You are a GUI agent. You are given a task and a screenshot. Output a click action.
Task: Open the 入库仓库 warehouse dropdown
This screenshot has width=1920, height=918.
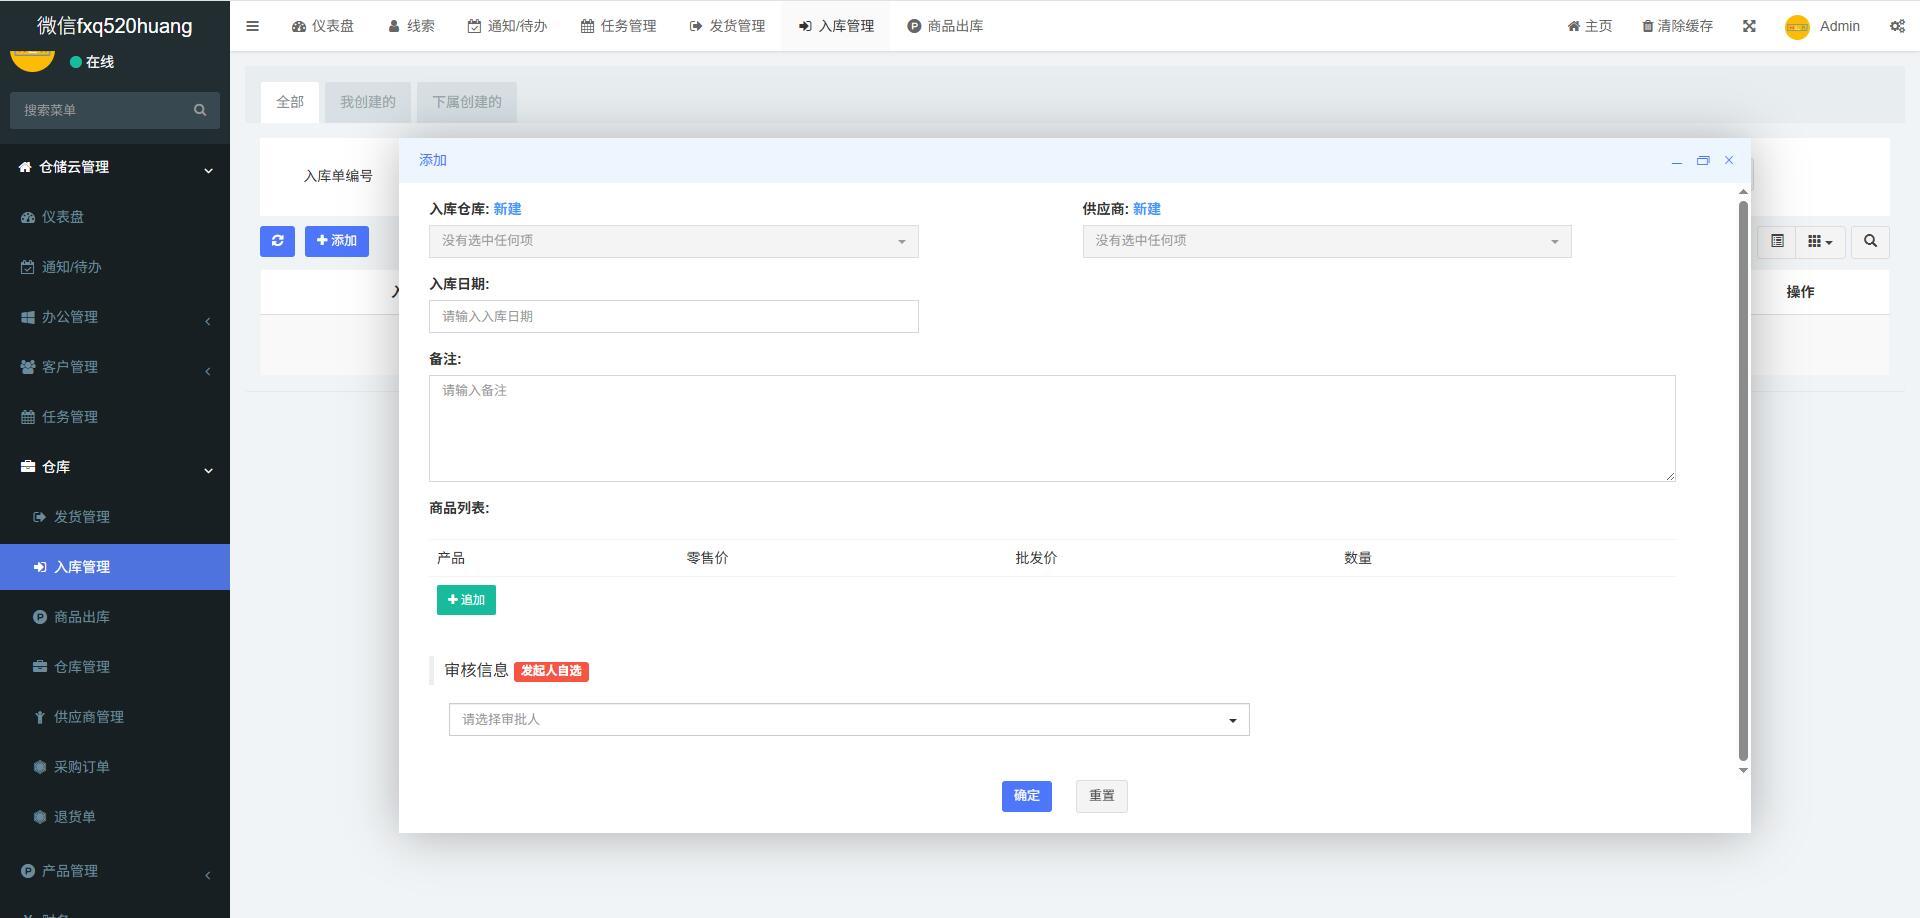[x=673, y=241]
